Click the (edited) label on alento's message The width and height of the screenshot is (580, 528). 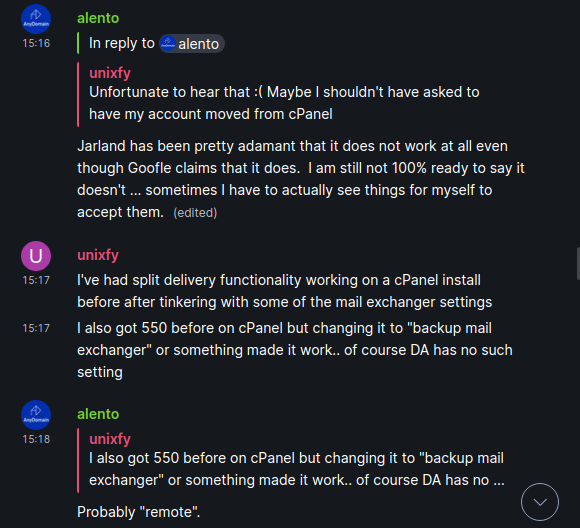[195, 213]
